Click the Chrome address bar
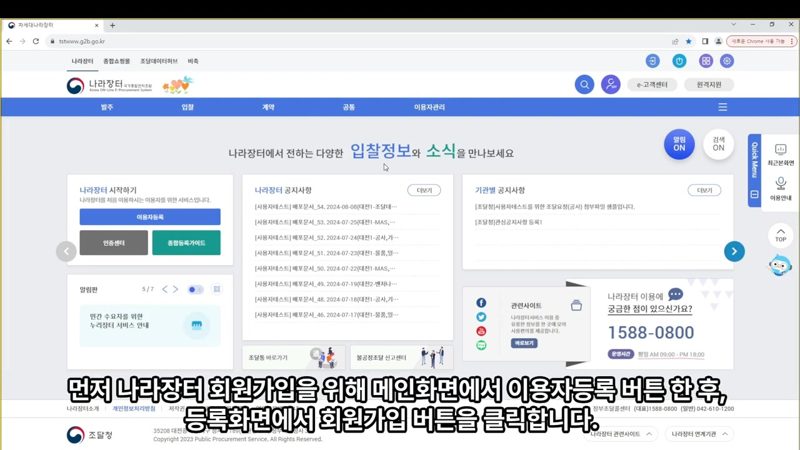 point(357,41)
